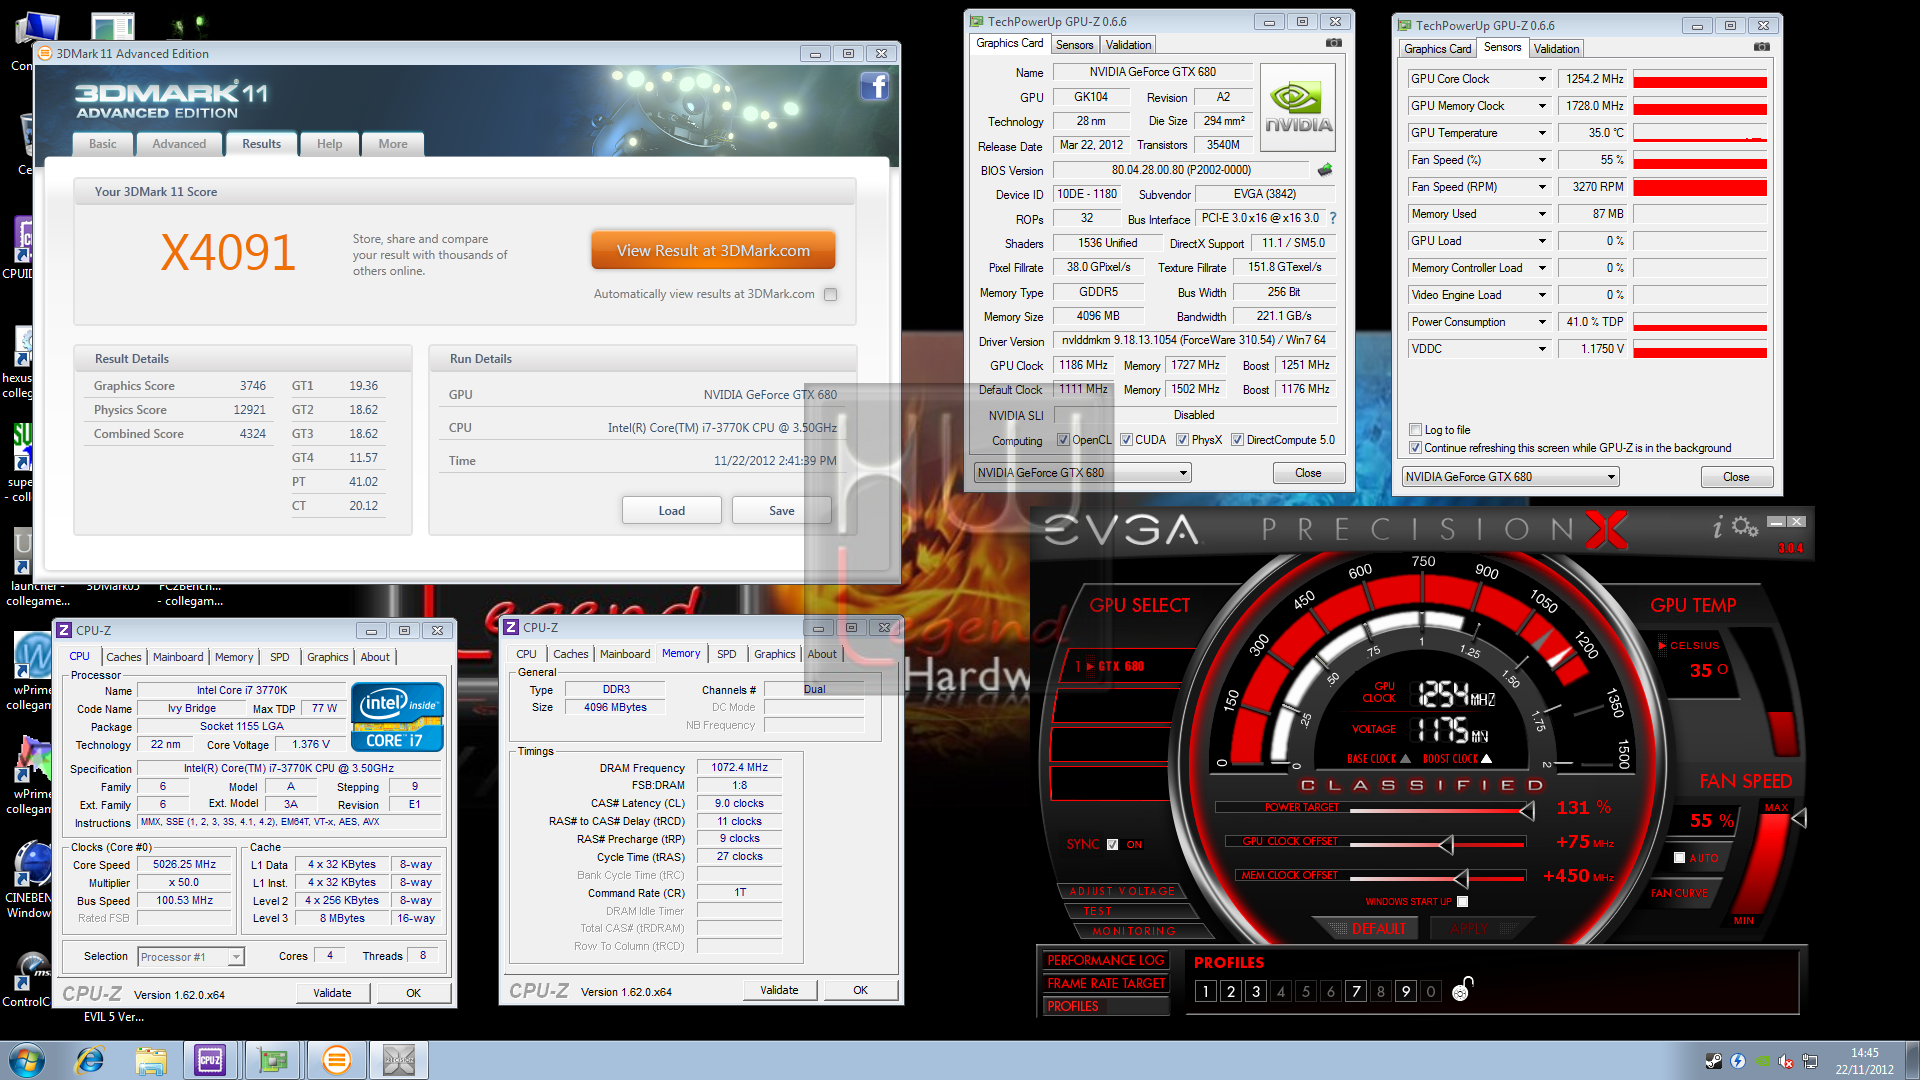Toggle Continue refreshing in background checkbox
The height and width of the screenshot is (1080, 1920).
1415,448
